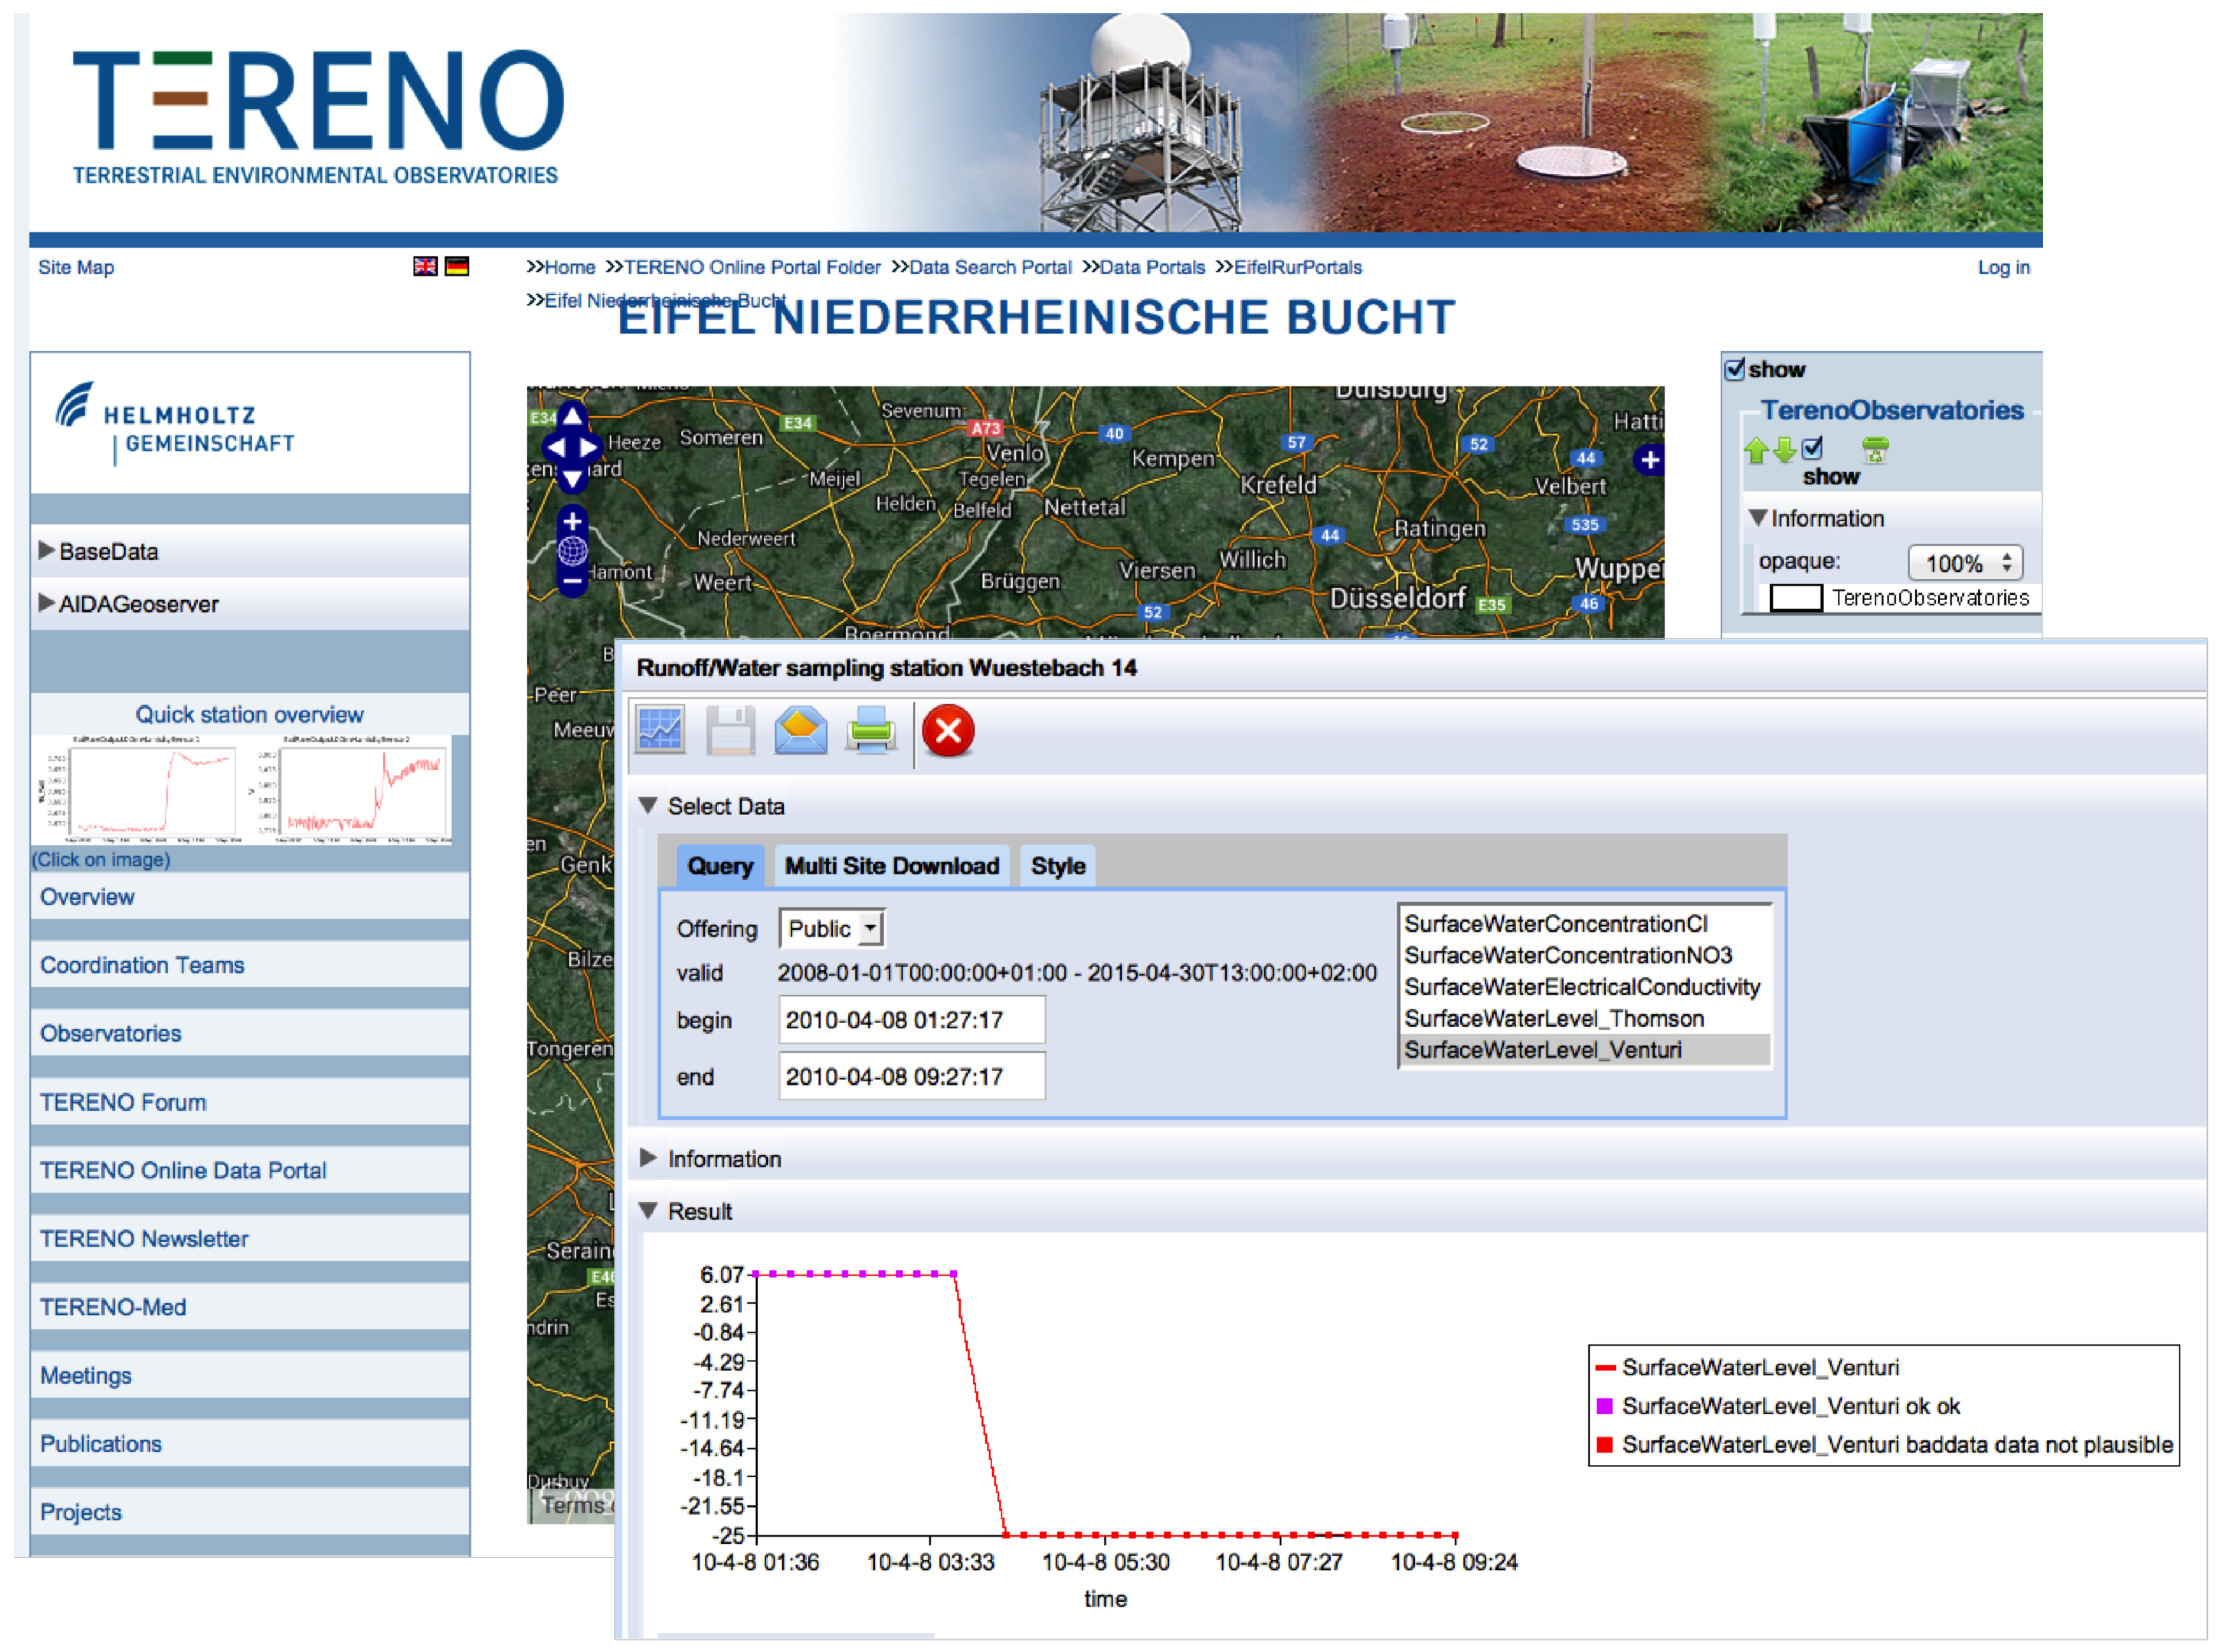Move TerenoObservatories layer up with green arrow
The width and height of the screenshot is (2220, 1652).
pos(1756,451)
